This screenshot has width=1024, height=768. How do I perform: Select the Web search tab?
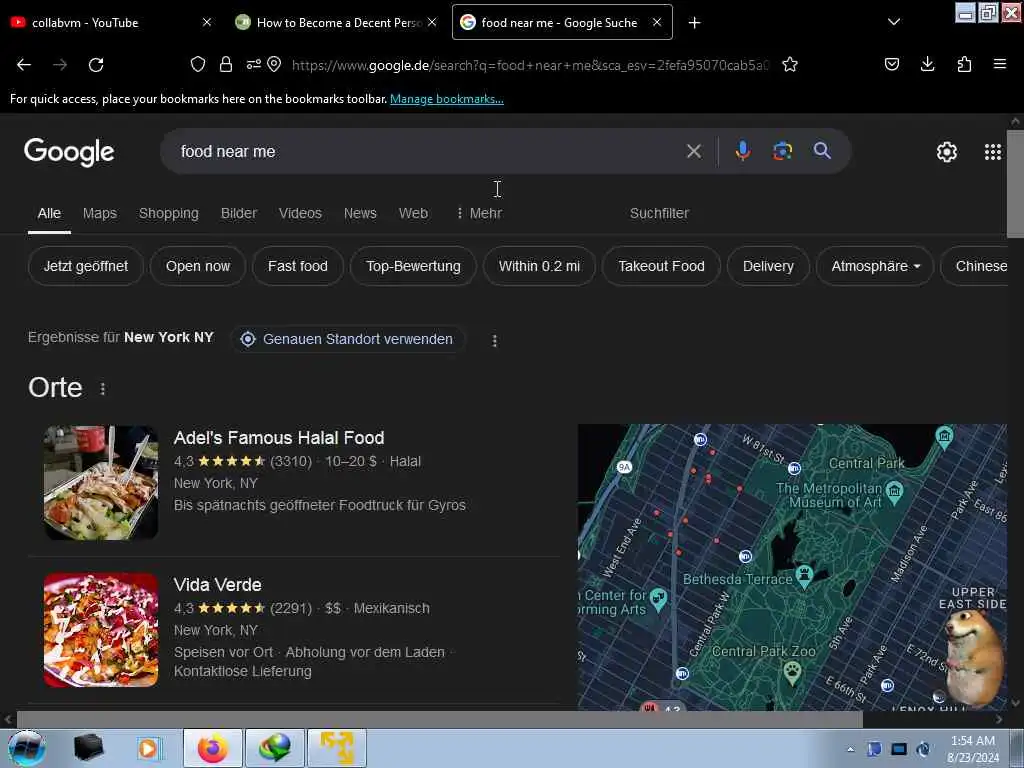click(413, 214)
